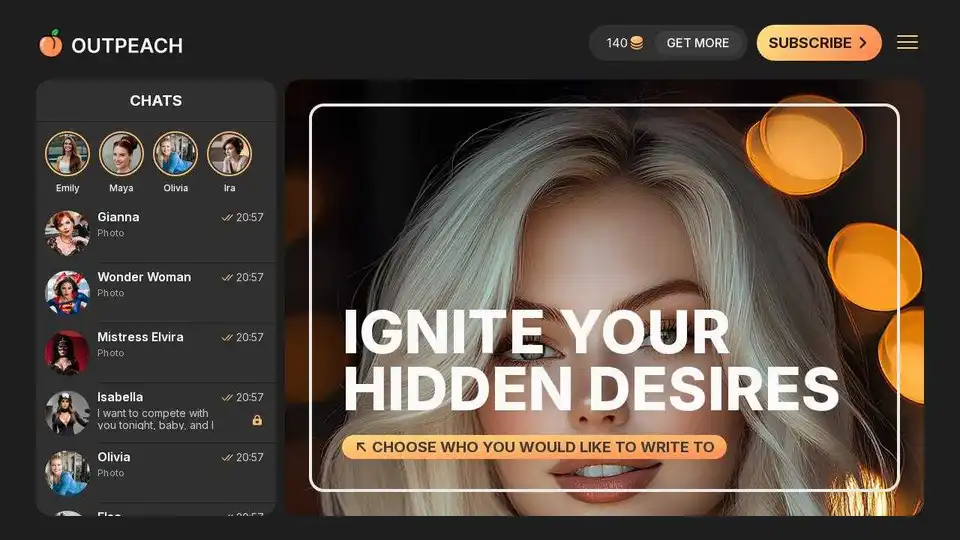Click the Outpeach peach logo icon
This screenshot has width=960, height=540.
51,43
